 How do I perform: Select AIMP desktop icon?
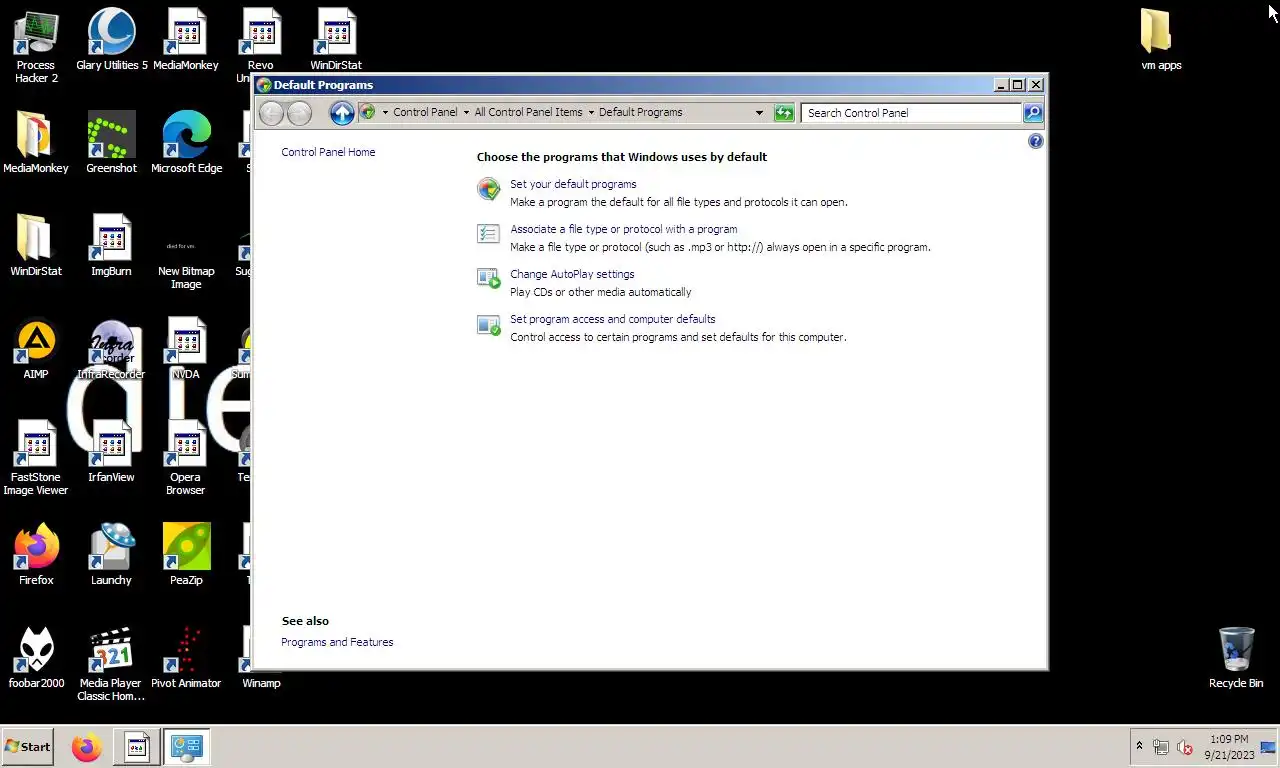pos(36,349)
